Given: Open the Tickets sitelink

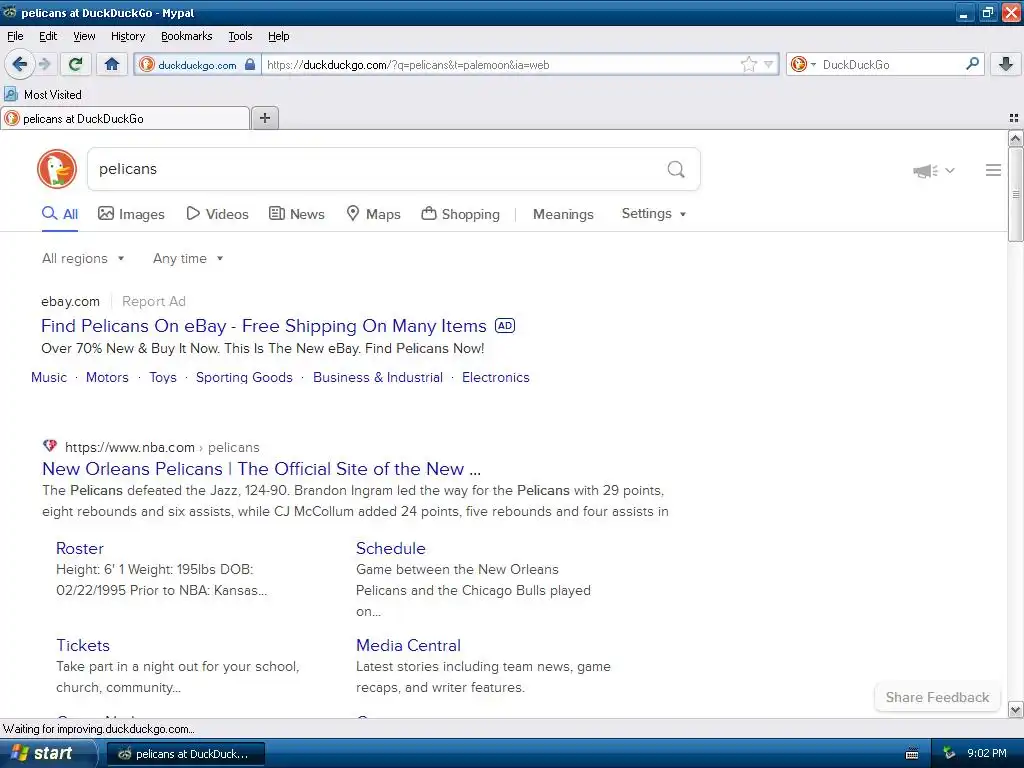Looking at the screenshot, I should tap(83, 645).
